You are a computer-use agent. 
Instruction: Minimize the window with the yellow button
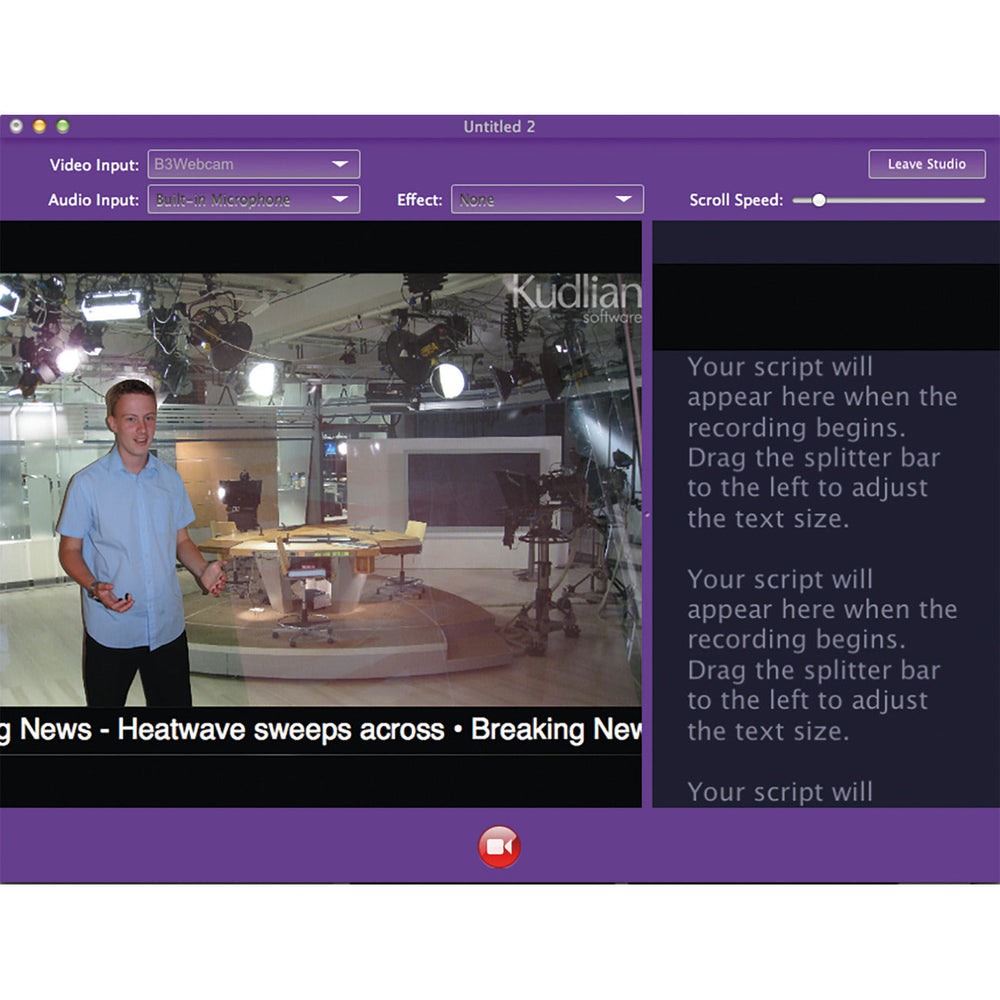(x=39, y=126)
